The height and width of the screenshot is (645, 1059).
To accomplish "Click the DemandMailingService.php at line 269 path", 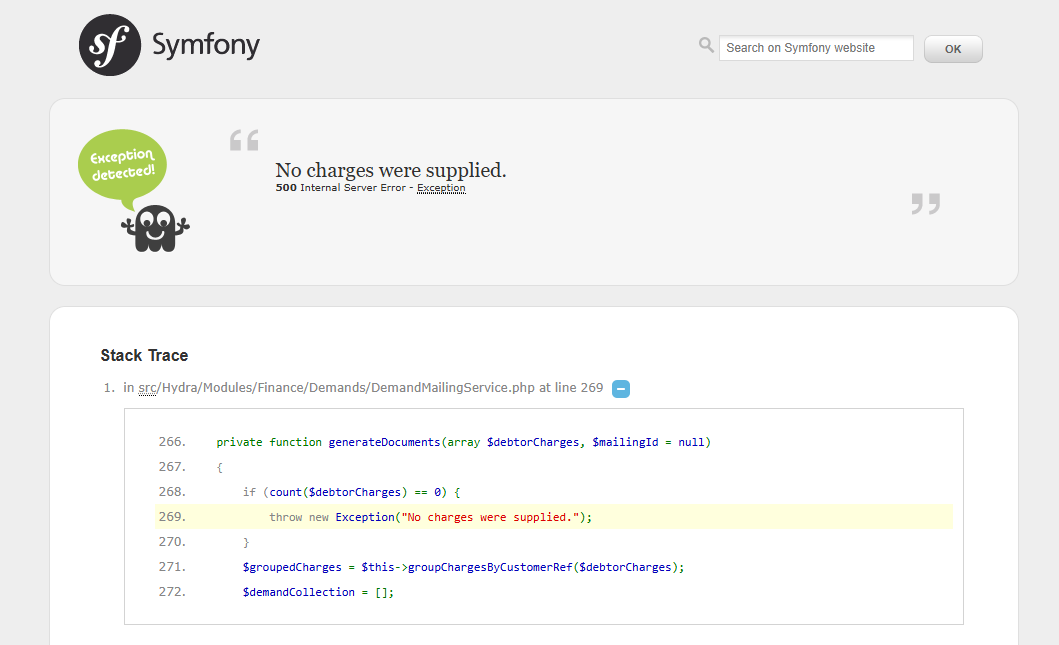I will tap(363, 388).
